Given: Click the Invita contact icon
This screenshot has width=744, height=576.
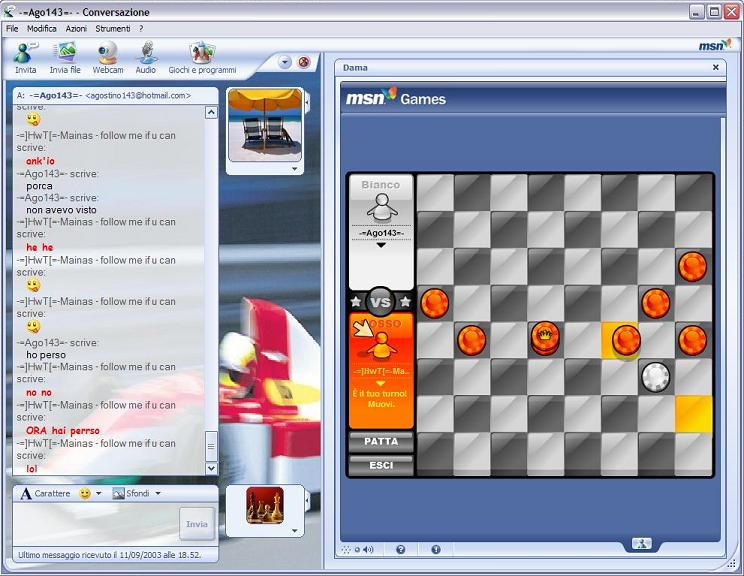Looking at the screenshot, I should pos(25,57).
